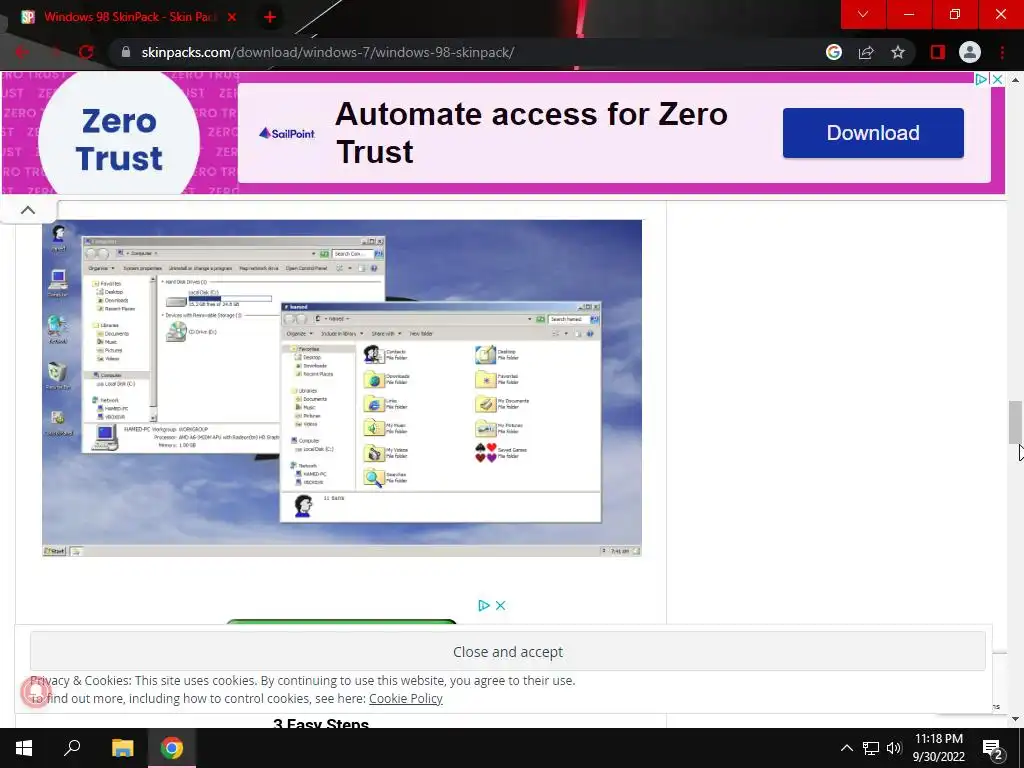
Task: Click the Download button in SailPoint ad
Action: pos(873,133)
